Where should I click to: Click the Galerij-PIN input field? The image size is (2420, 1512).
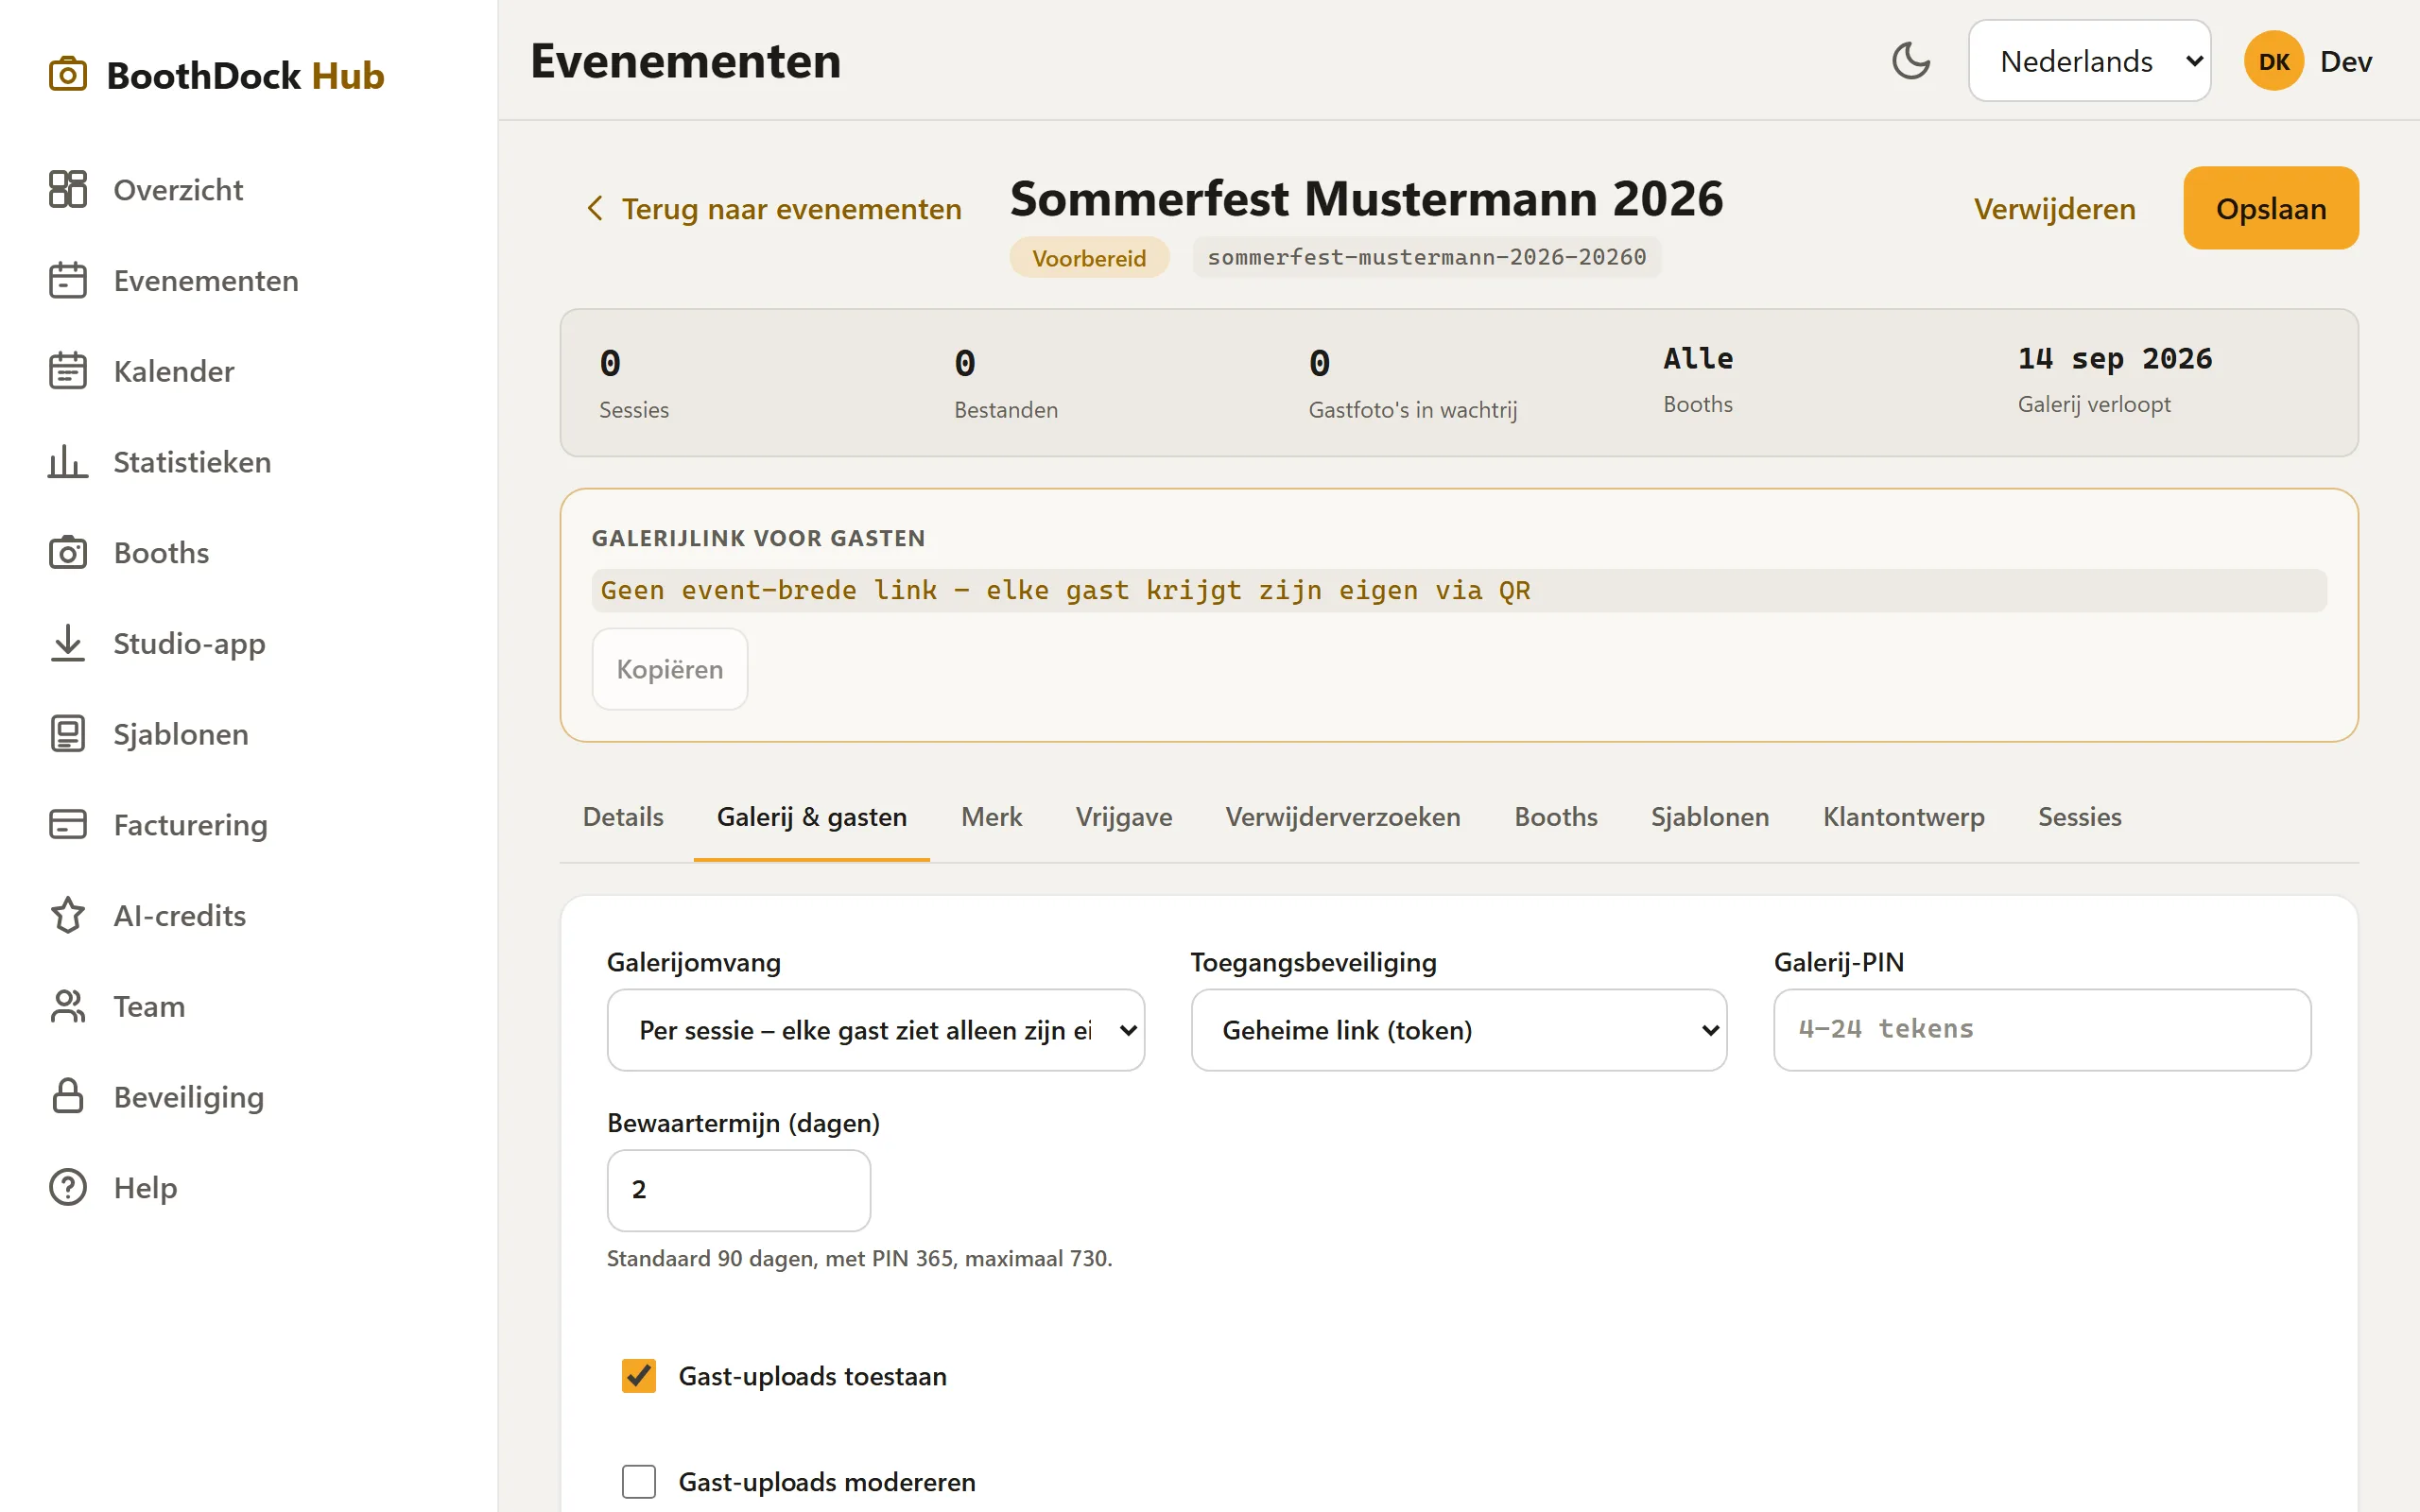coord(2041,1030)
